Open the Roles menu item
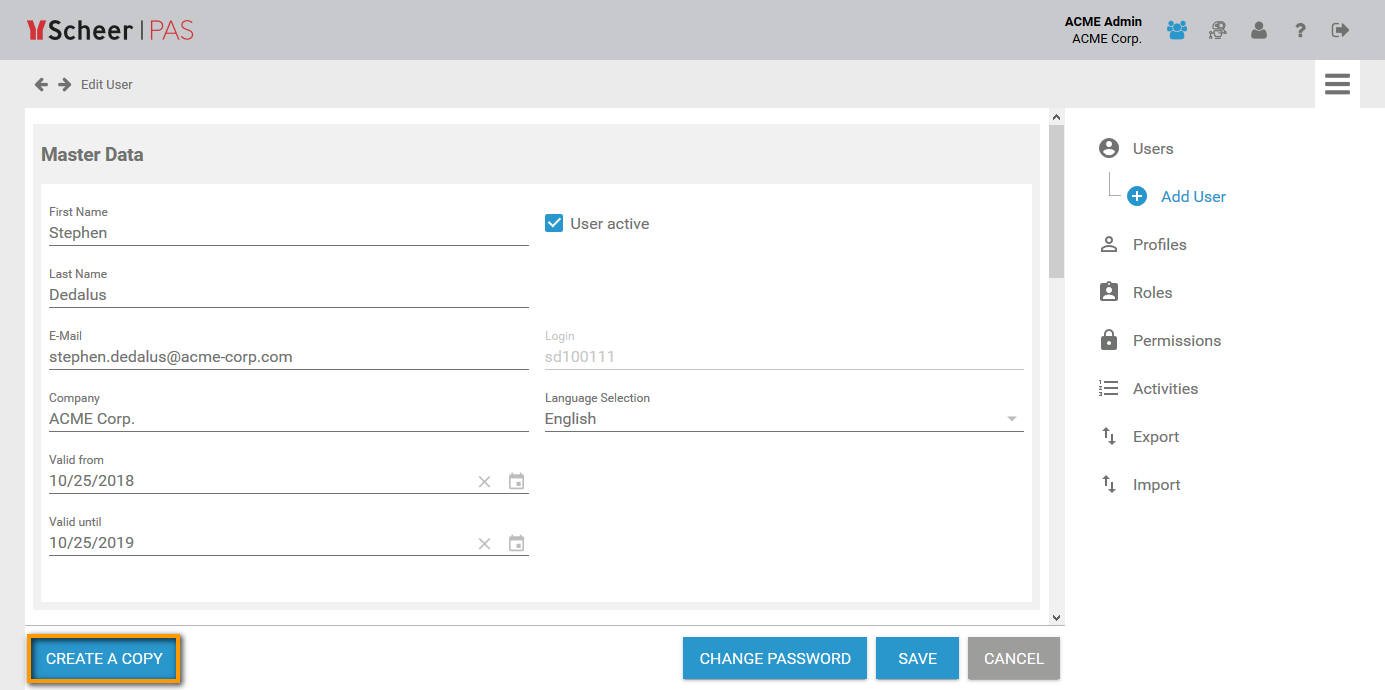Viewport: 1385px width, 690px height. (x=1152, y=293)
